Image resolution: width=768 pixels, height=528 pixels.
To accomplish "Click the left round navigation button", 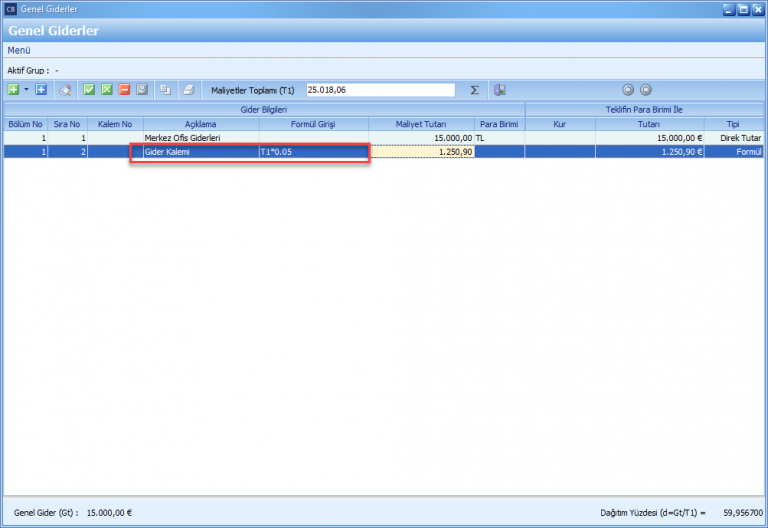I will [x=628, y=90].
